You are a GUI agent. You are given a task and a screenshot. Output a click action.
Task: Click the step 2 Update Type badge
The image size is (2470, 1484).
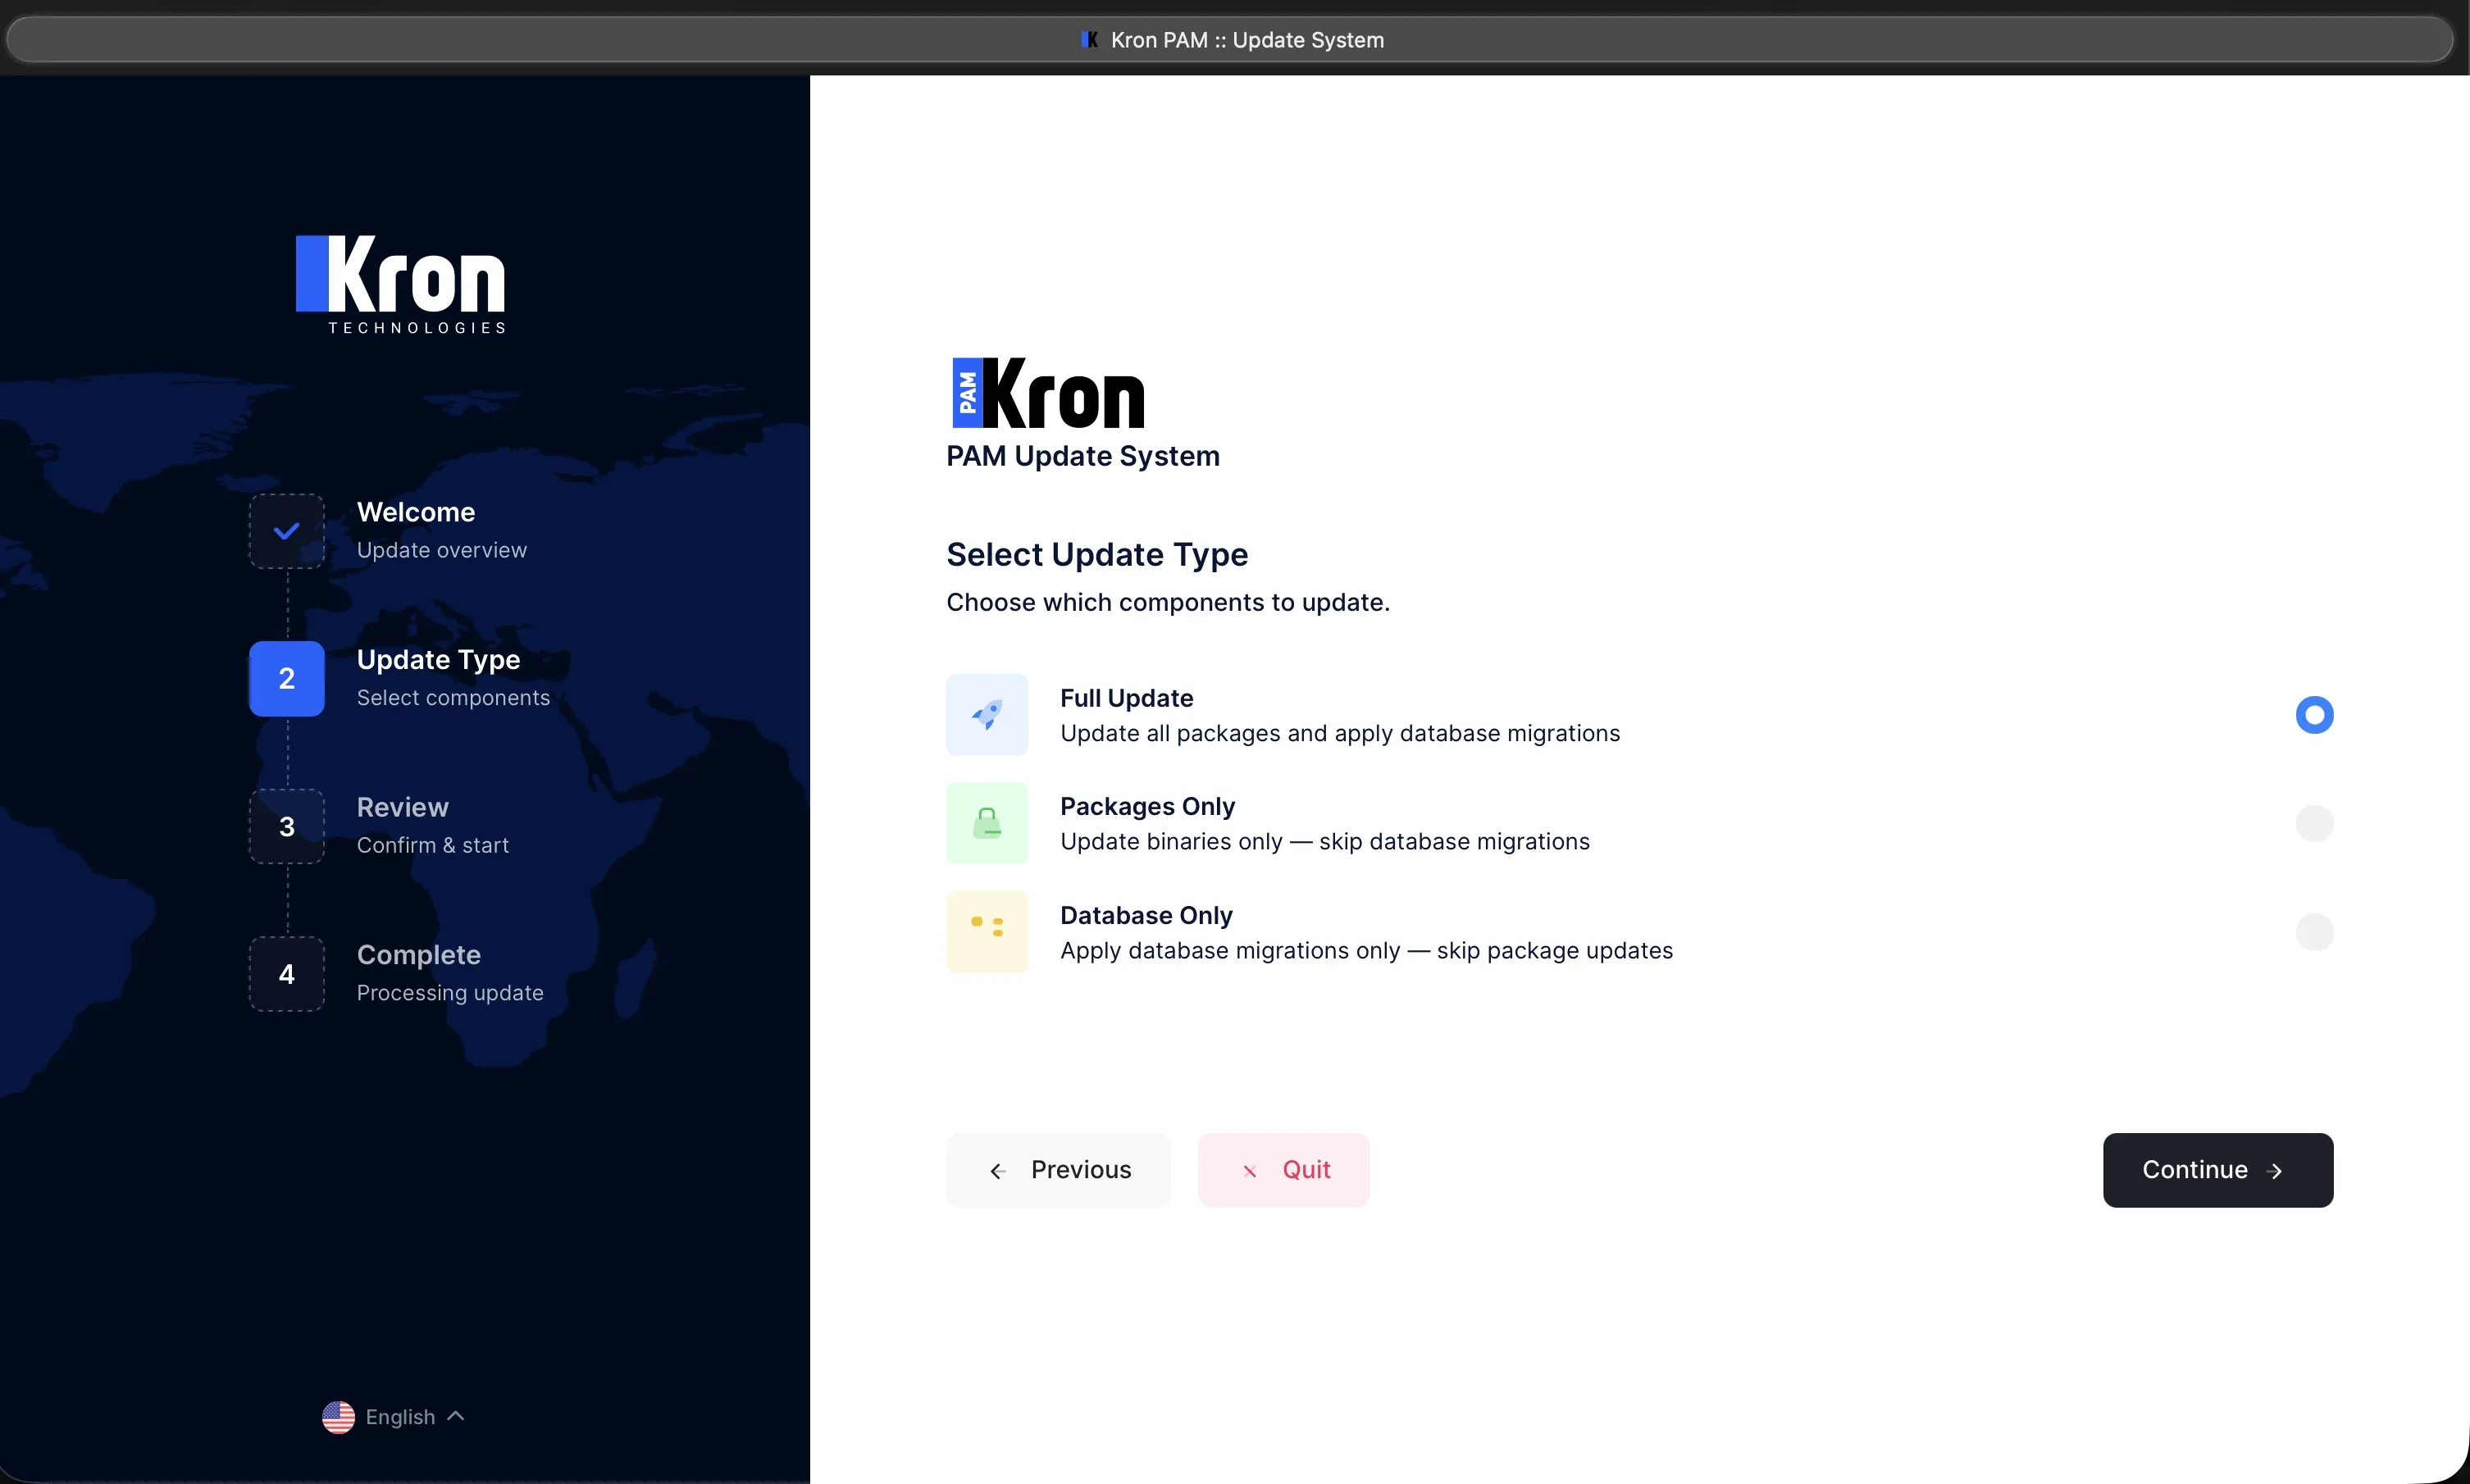point(287,679)
